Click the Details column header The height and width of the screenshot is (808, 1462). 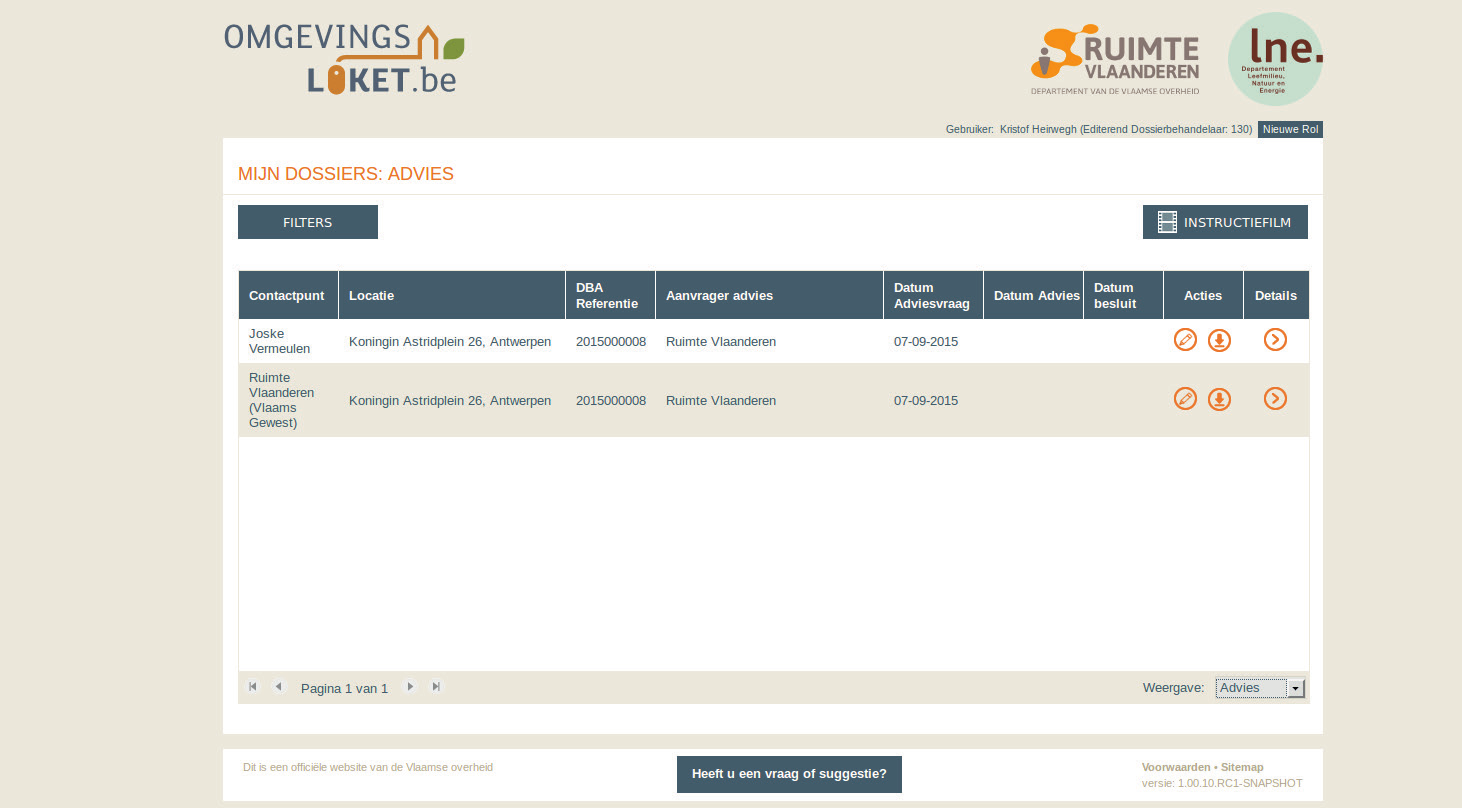coord(1276,295)
